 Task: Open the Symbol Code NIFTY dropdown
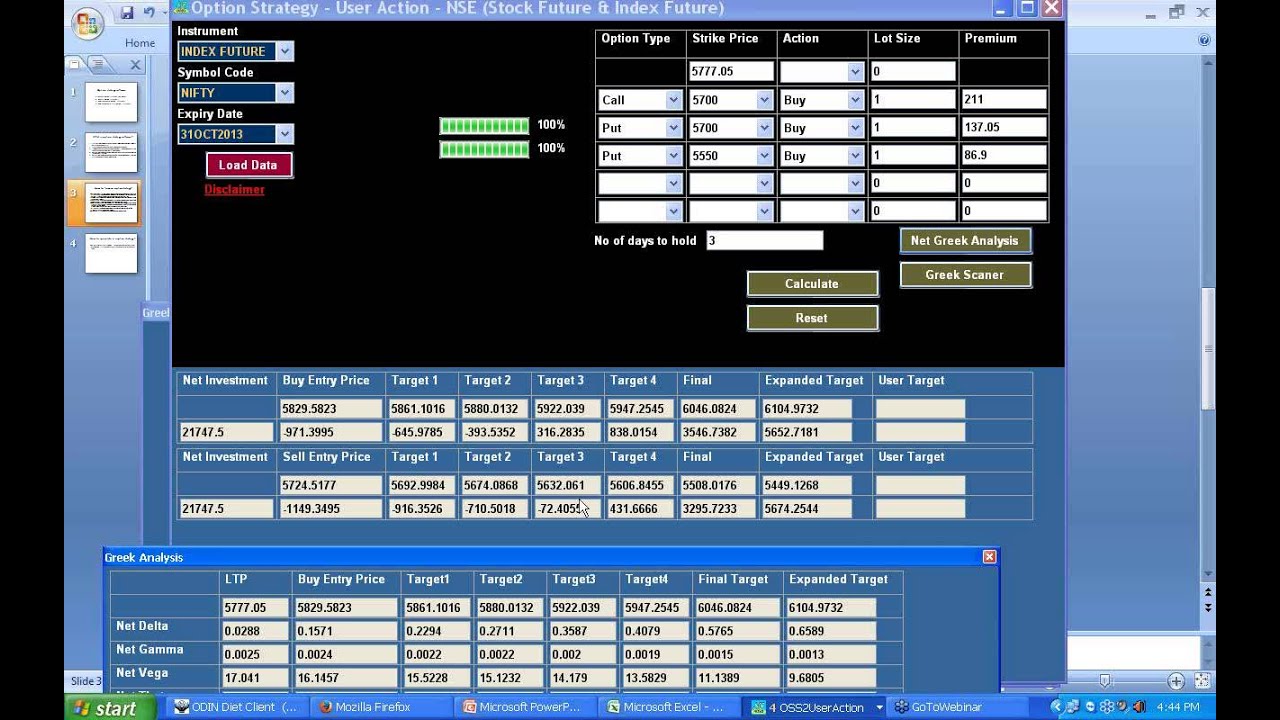click(285, 92)
